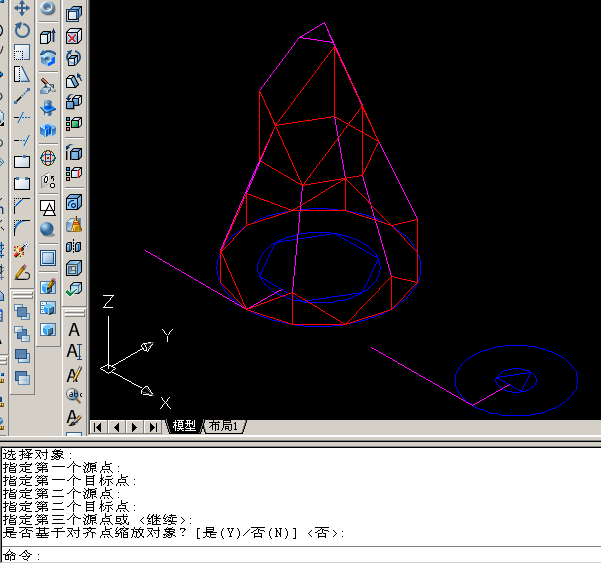
Task: Select the Imprint tool
Action: [x=74, y=202]
